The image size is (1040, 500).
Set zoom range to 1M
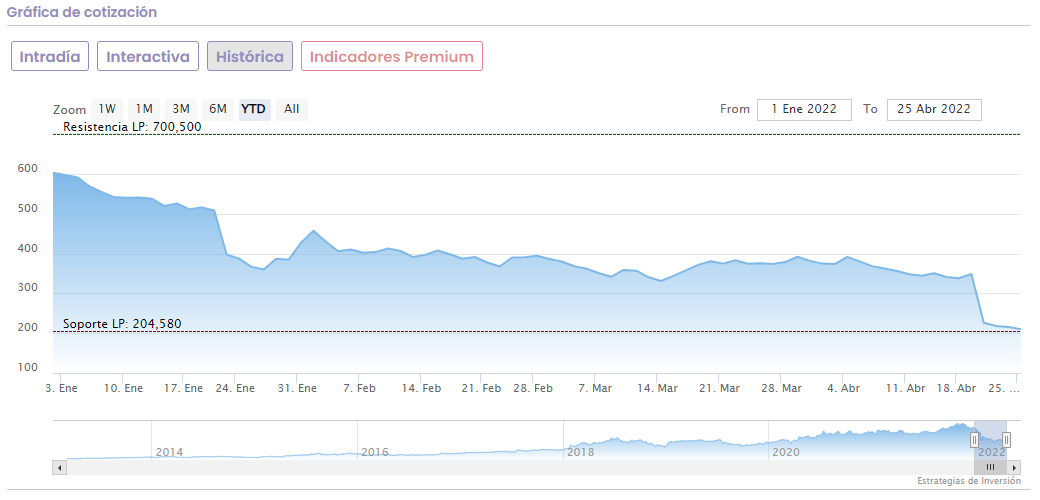point(144,109)
